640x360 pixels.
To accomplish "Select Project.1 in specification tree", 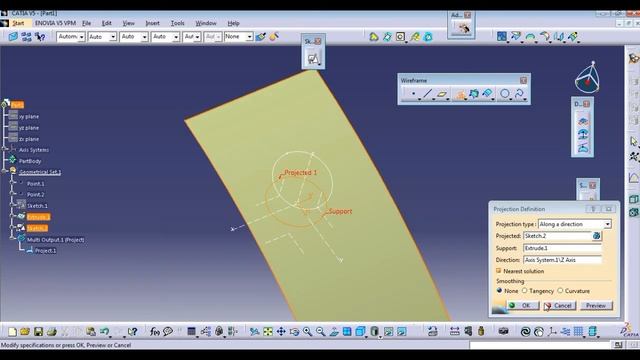I will pos(45,251).
